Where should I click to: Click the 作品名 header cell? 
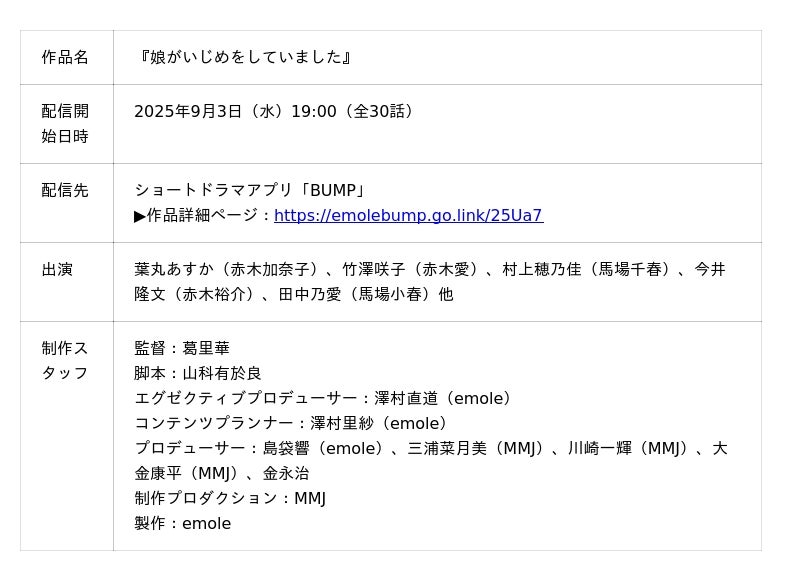coord(65,57)
